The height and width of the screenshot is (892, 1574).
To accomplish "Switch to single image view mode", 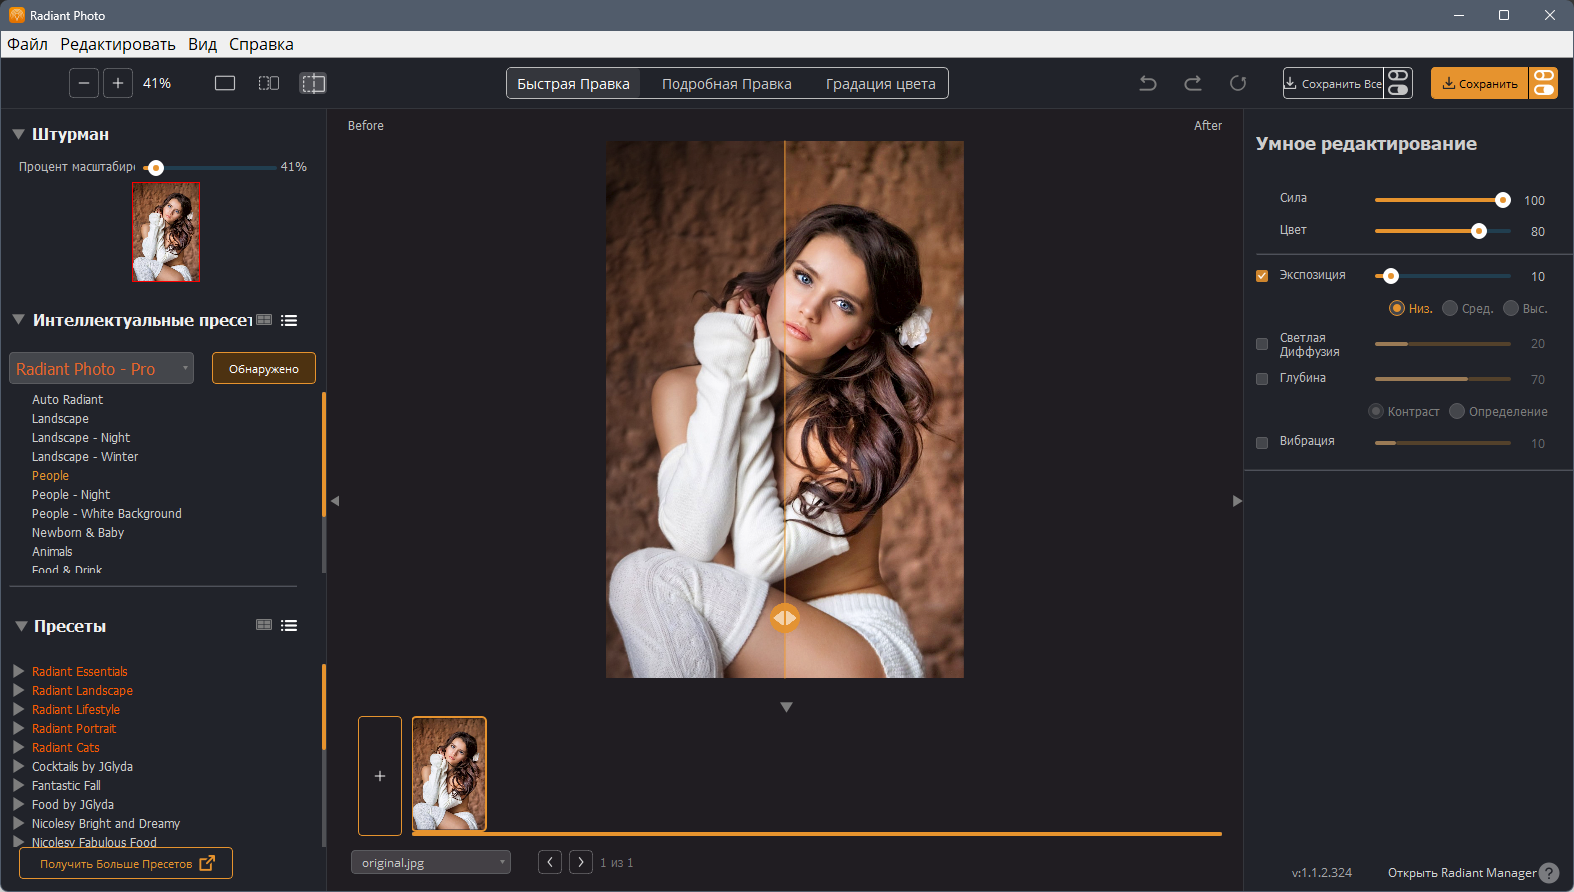I will [x=225, y=83].
